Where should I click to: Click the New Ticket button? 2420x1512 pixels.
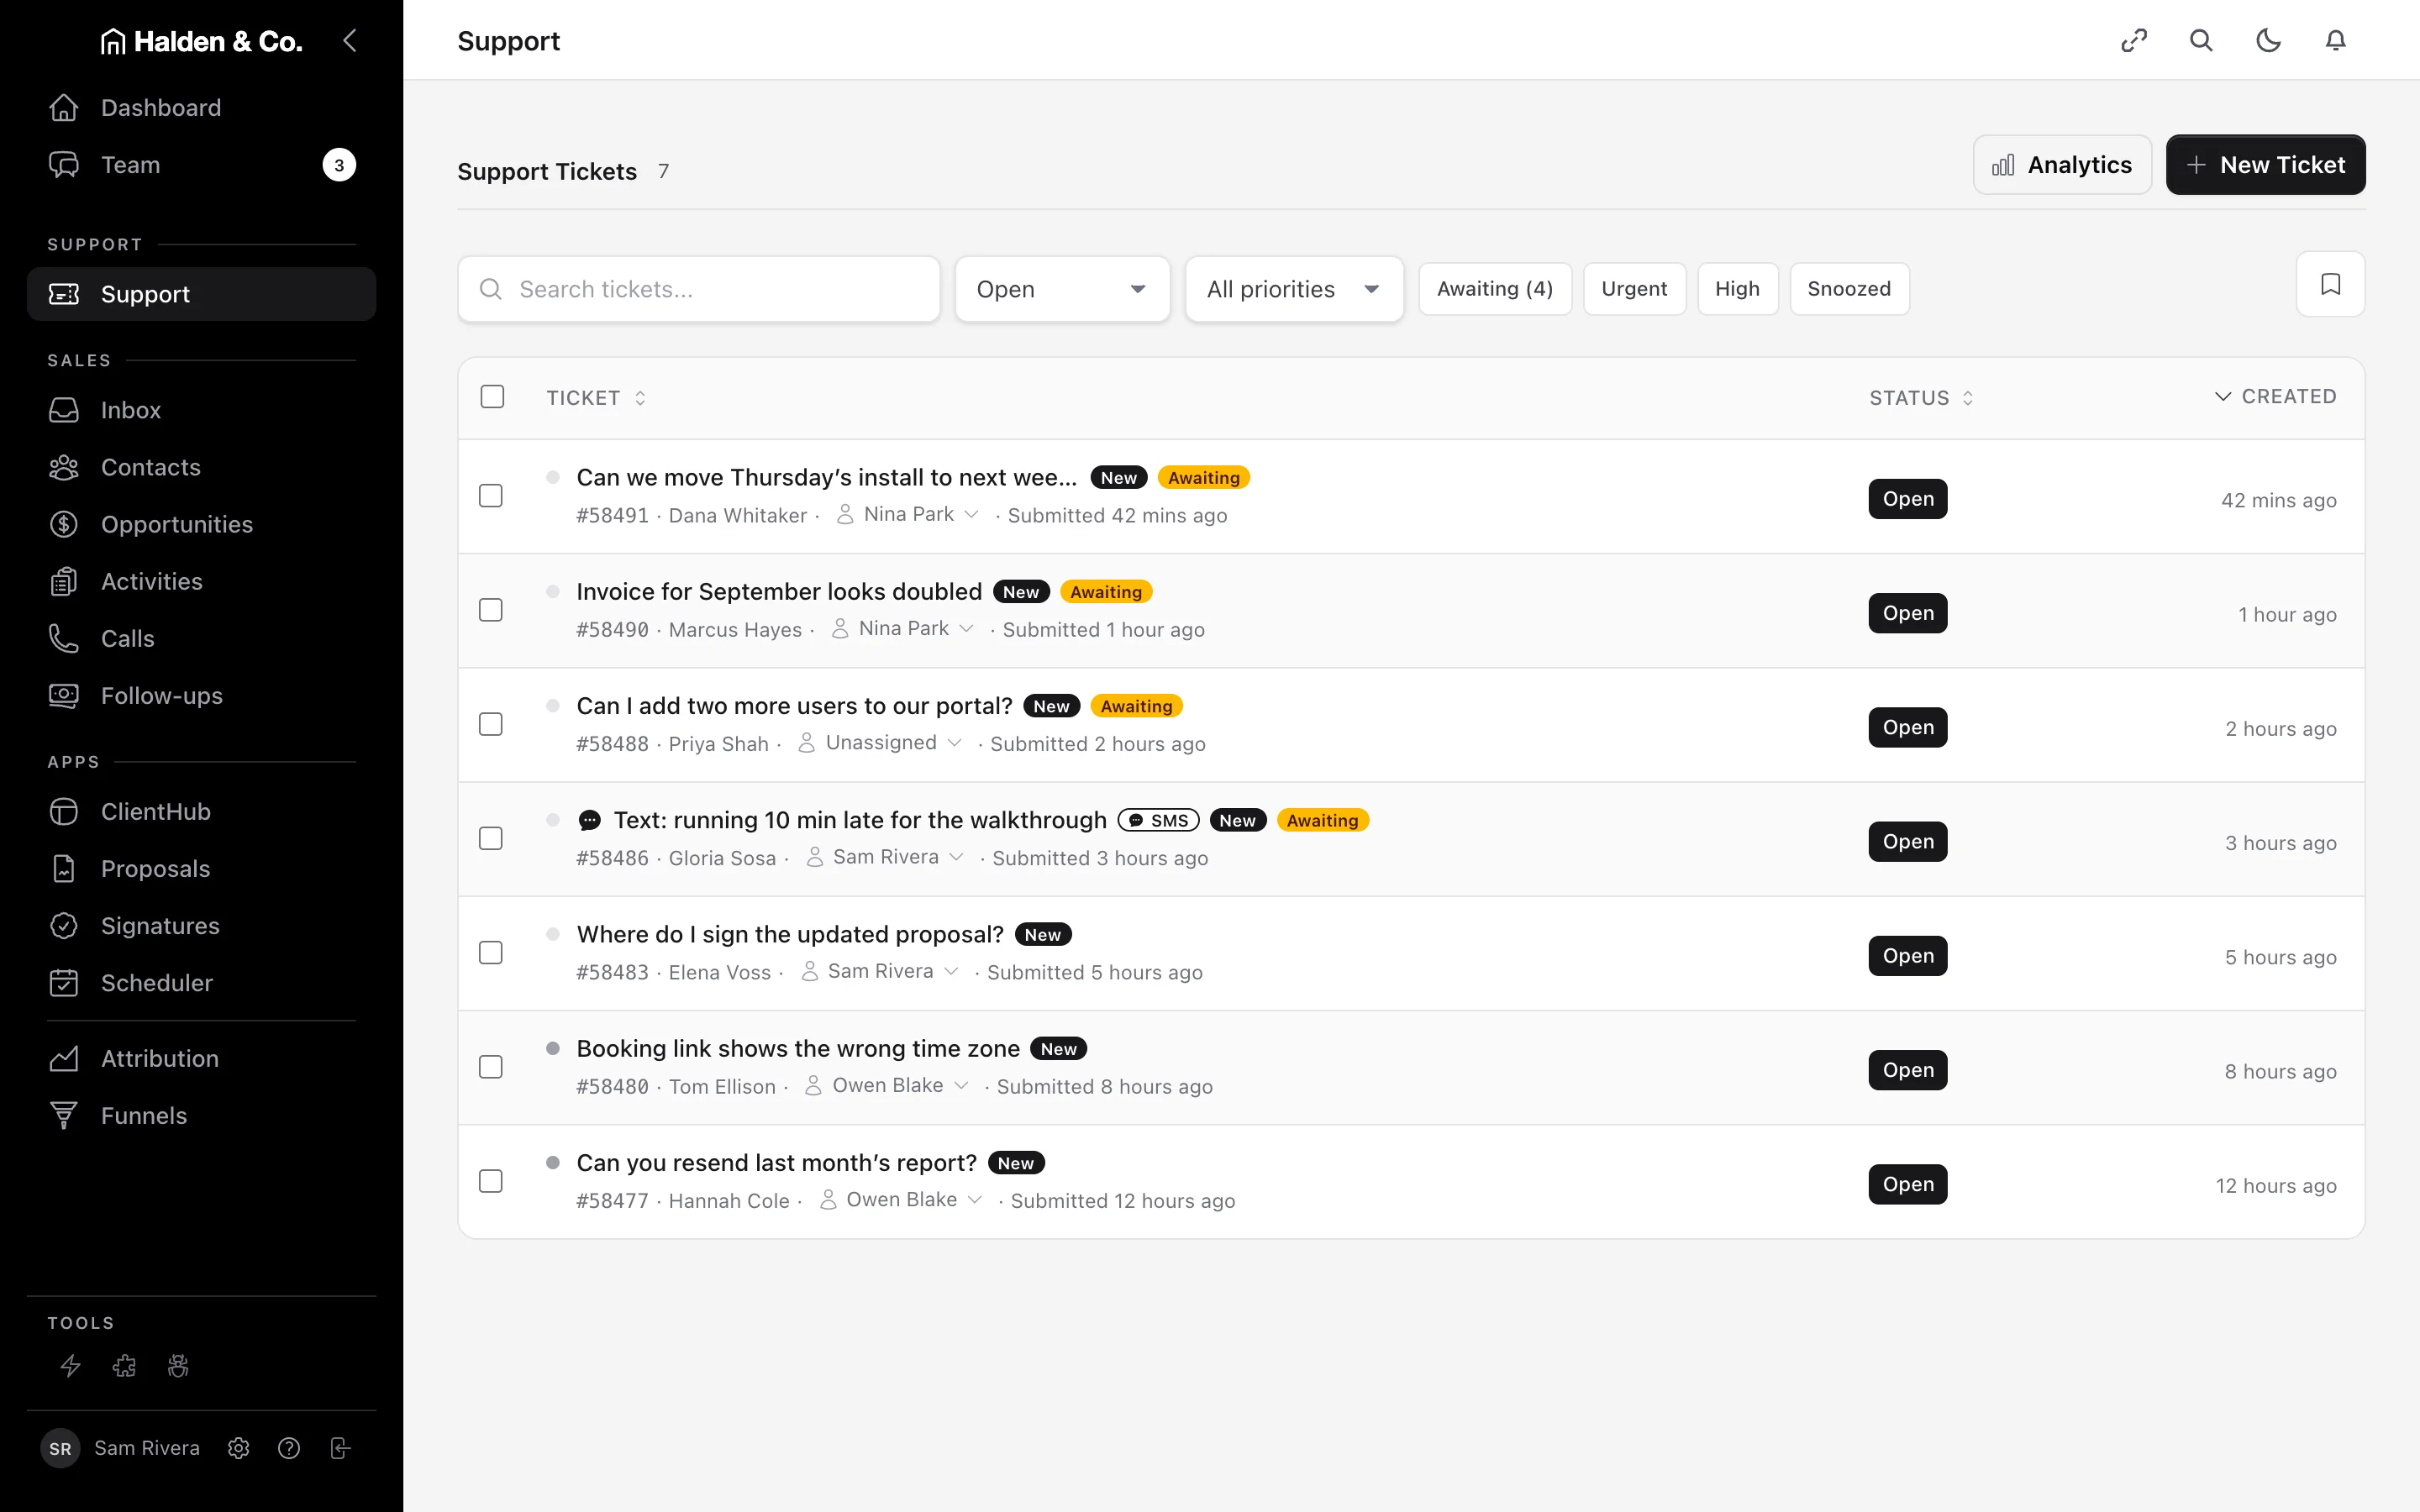click(2265, 165)
